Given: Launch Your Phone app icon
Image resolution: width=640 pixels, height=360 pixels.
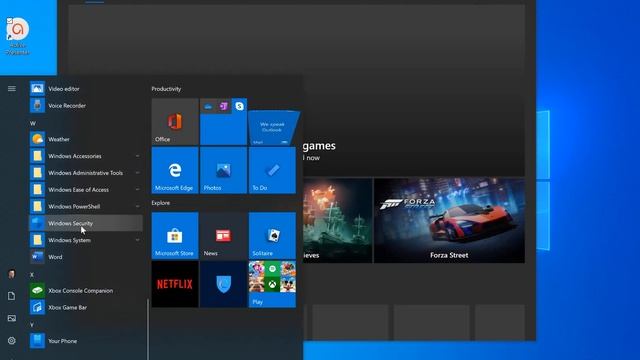Looking at the screenshot, I should click(x=37, y=341).
